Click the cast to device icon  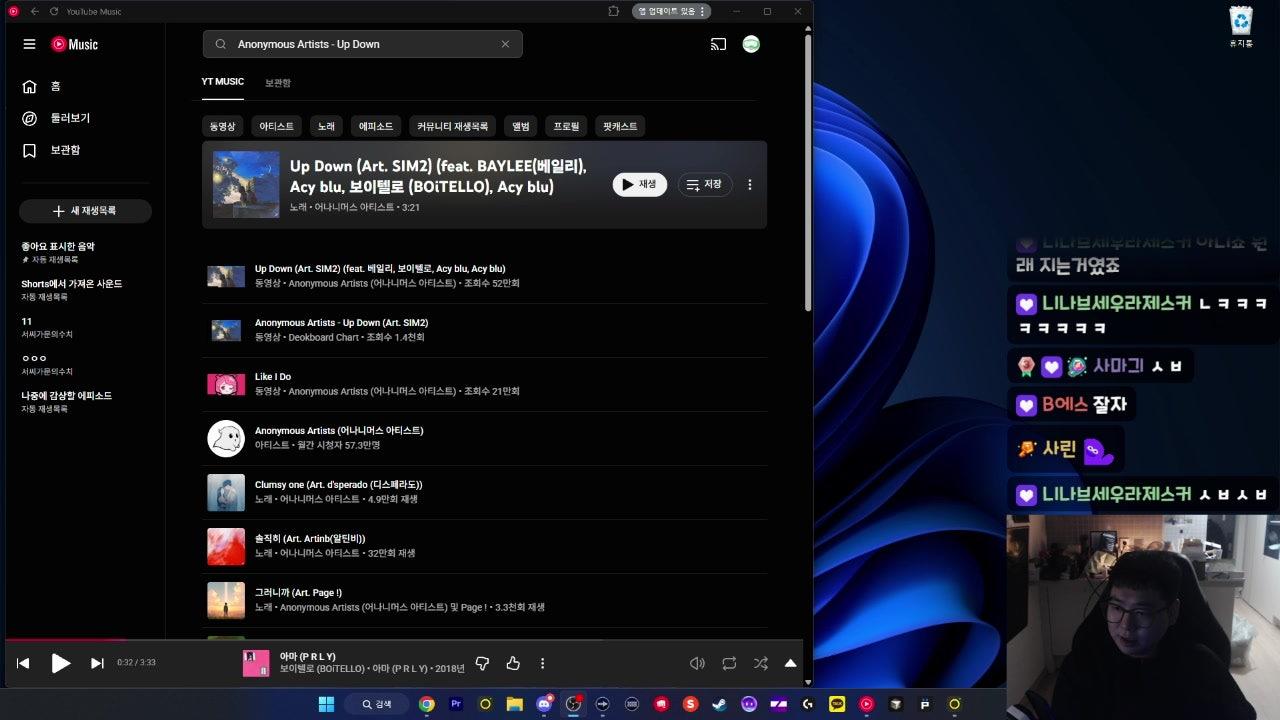click(x=718, y=44)
